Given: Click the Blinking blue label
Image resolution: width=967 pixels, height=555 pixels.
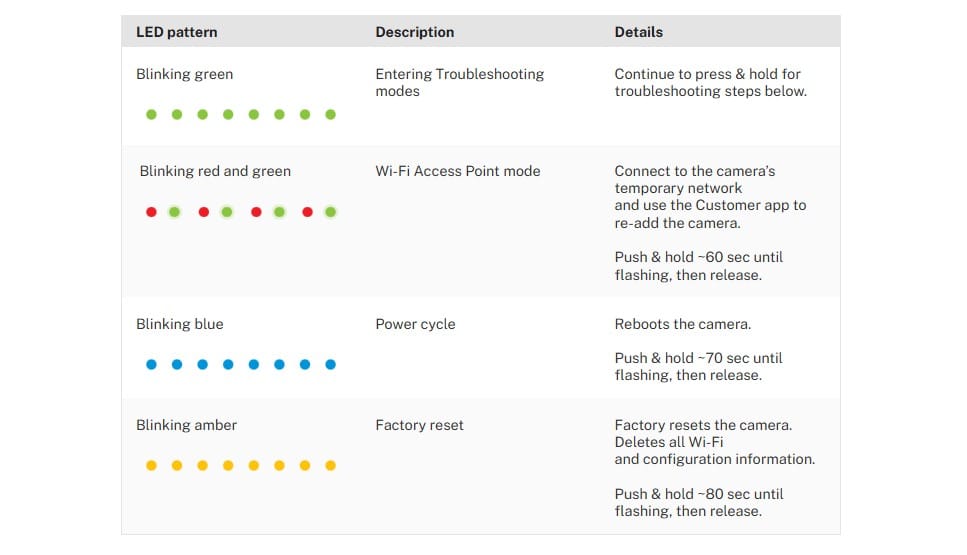Looking at the screenshot, I should pos(179,324).
